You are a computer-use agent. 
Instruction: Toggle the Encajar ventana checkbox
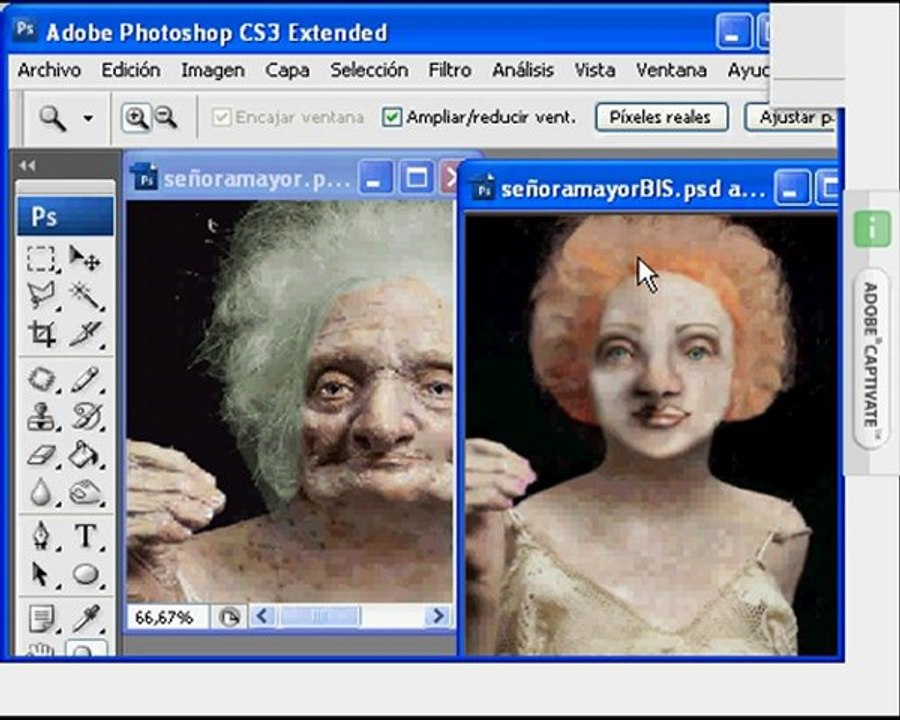pyautogui.click(x=221, y=117)
